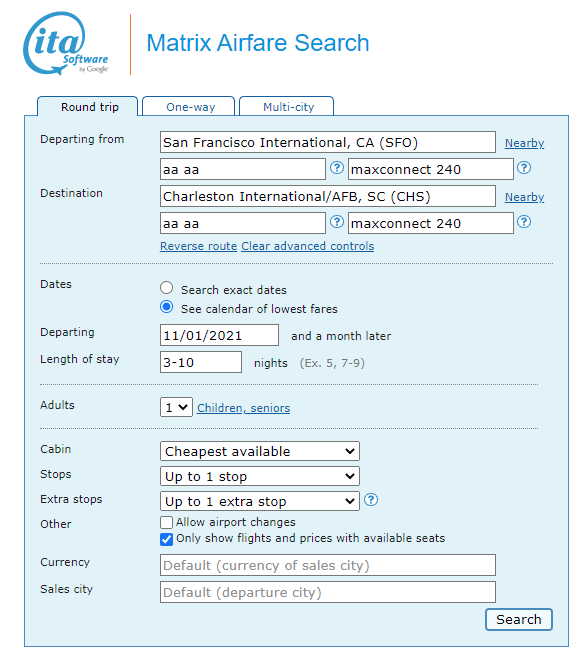Click 'Clear advanced controls' link
The image size is (577, 663).
308,246
